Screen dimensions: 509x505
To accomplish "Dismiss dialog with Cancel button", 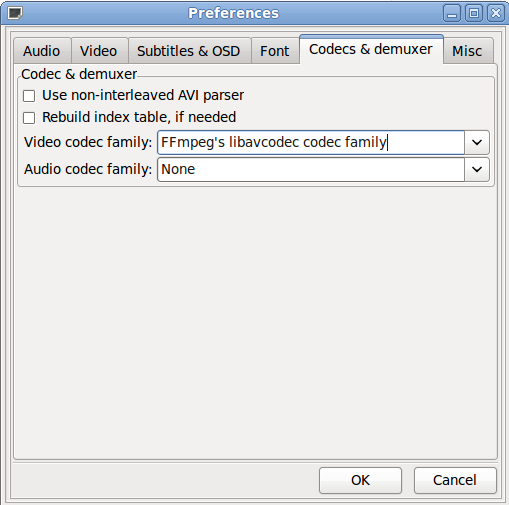I will tap(455, 480).
